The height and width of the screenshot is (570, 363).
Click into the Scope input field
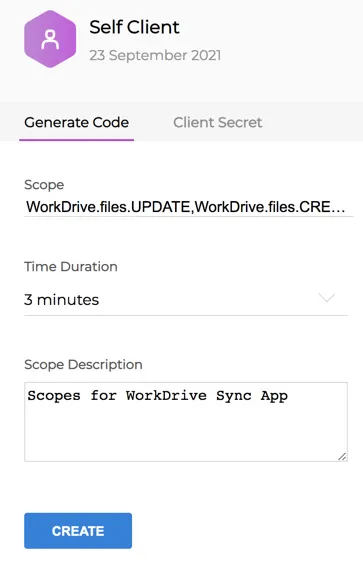click(189, 207)
